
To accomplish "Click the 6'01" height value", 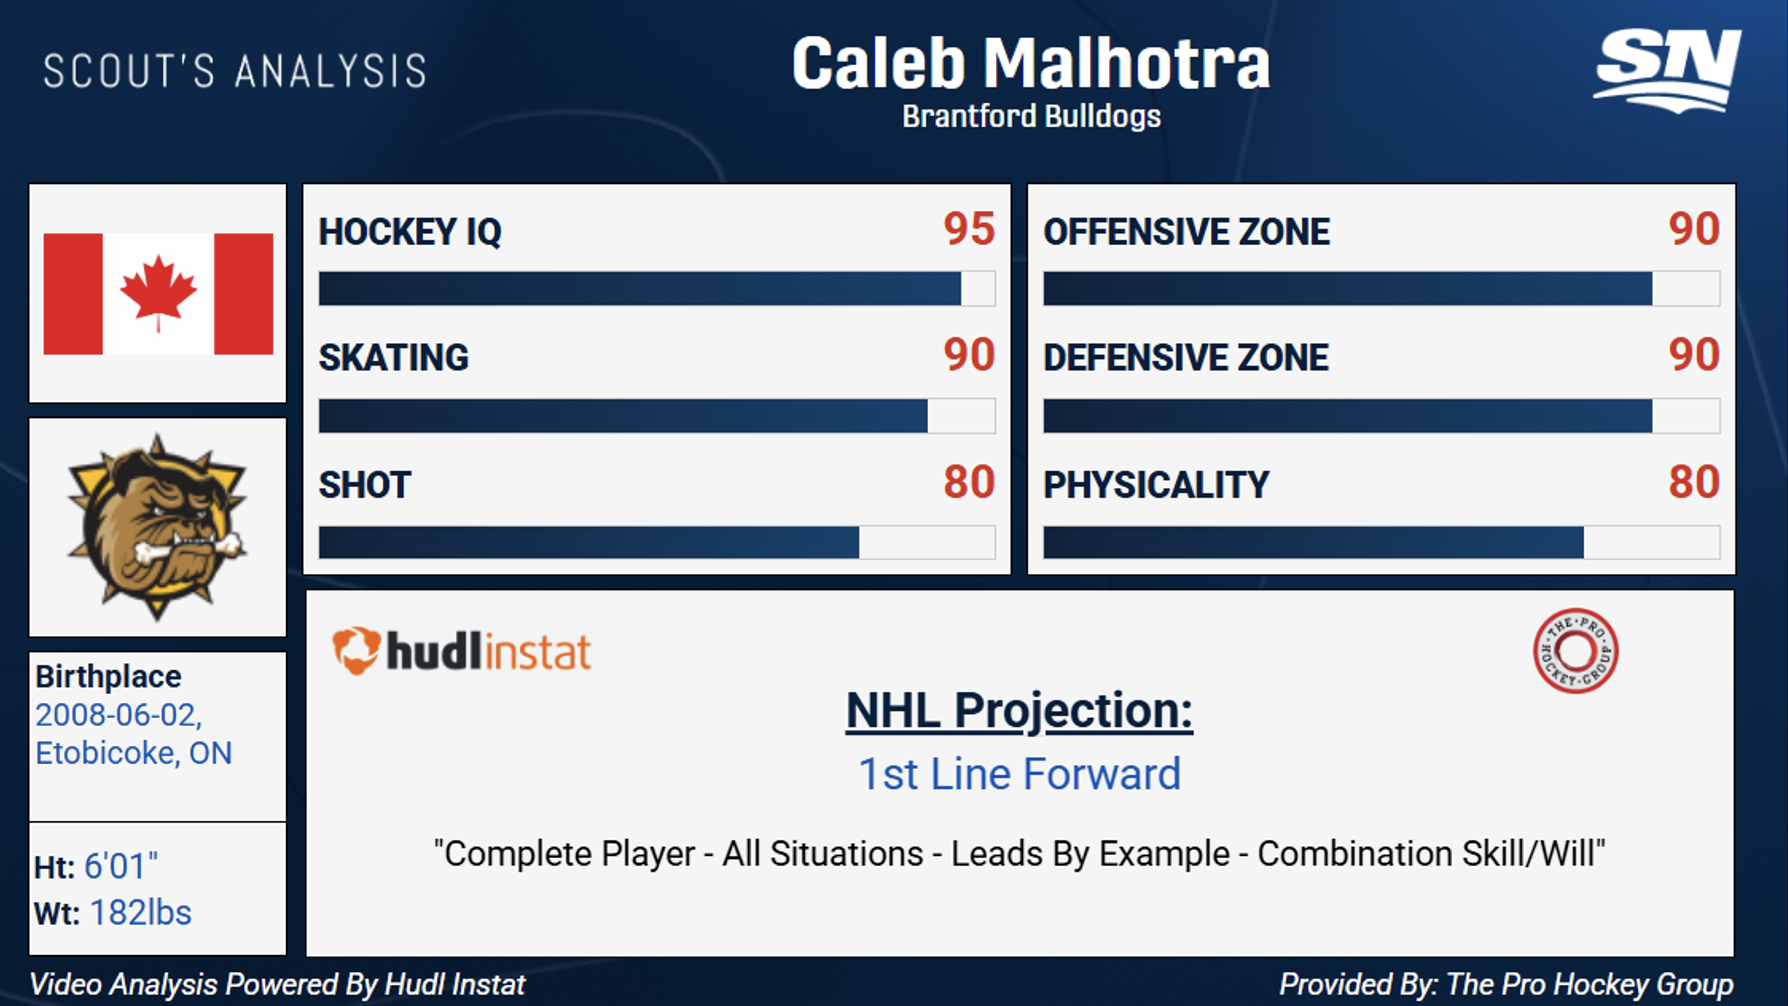I will pyautogui.click(x=121, y=866).
